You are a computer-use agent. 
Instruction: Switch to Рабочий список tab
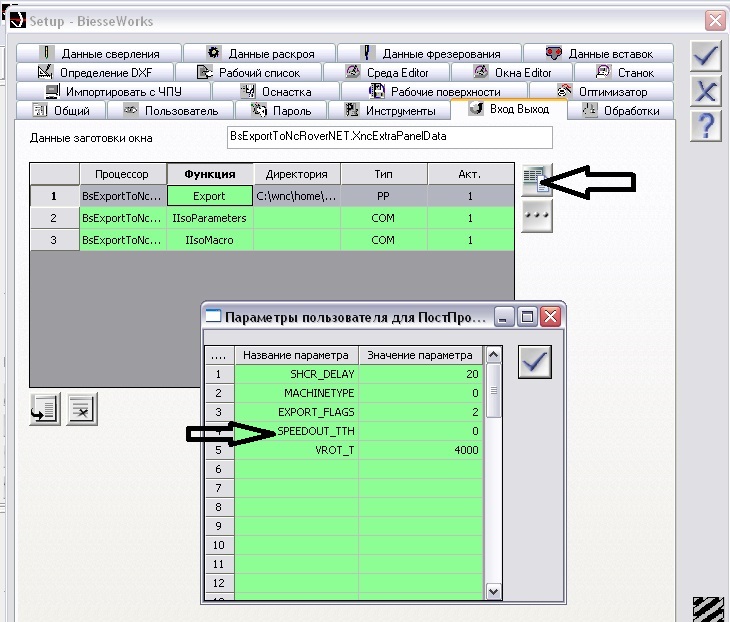248,73
